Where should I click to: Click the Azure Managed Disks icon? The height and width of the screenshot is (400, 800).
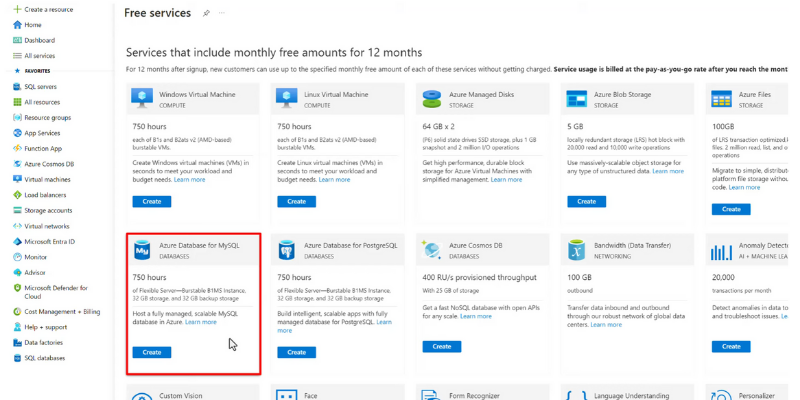click(x=432, y=99)
